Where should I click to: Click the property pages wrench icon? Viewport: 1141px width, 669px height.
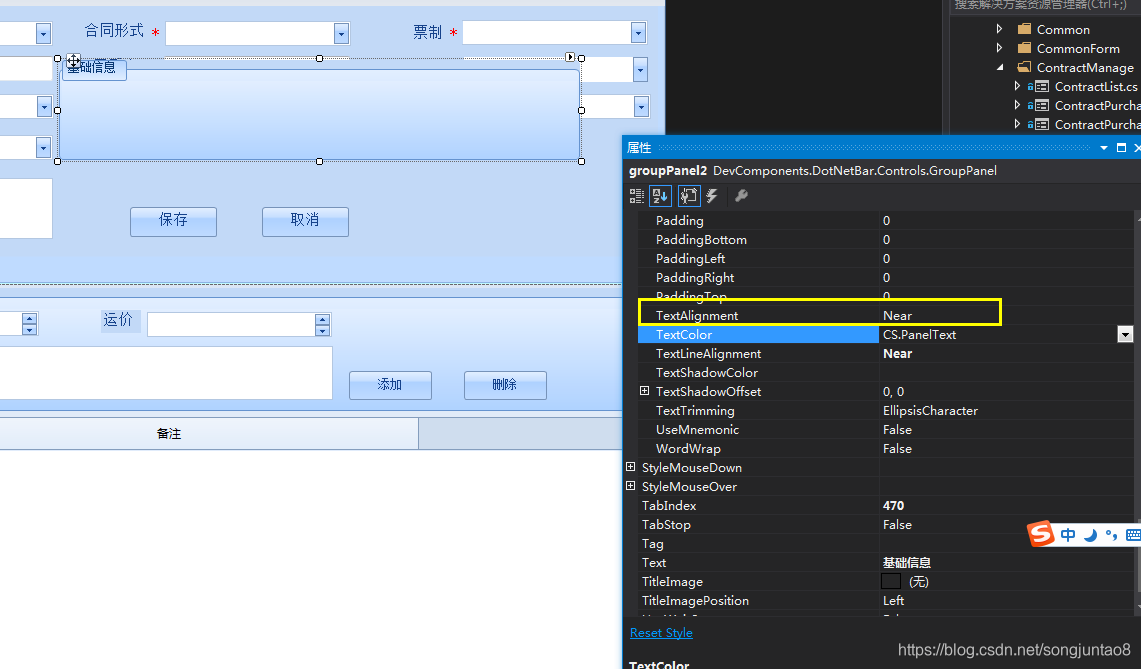(x=742, y=196)
